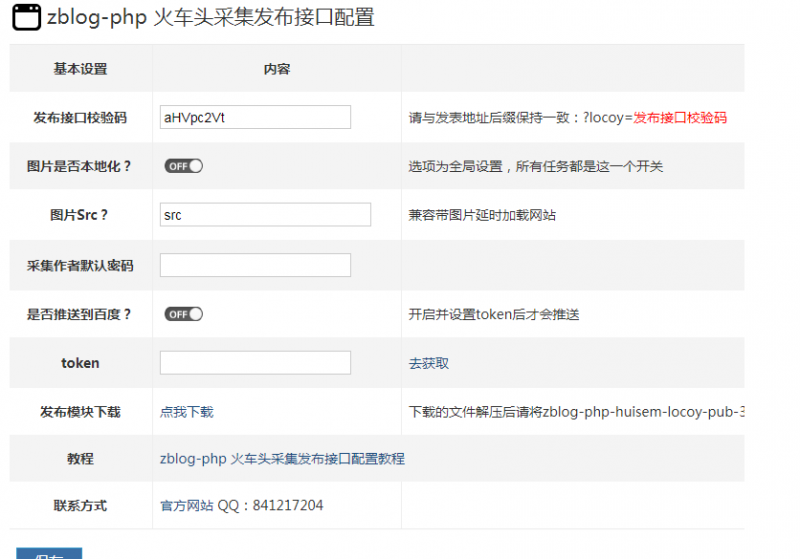Enable the 是否推送到百度 switch
This screenshot has height=559, width=800.
184,314
